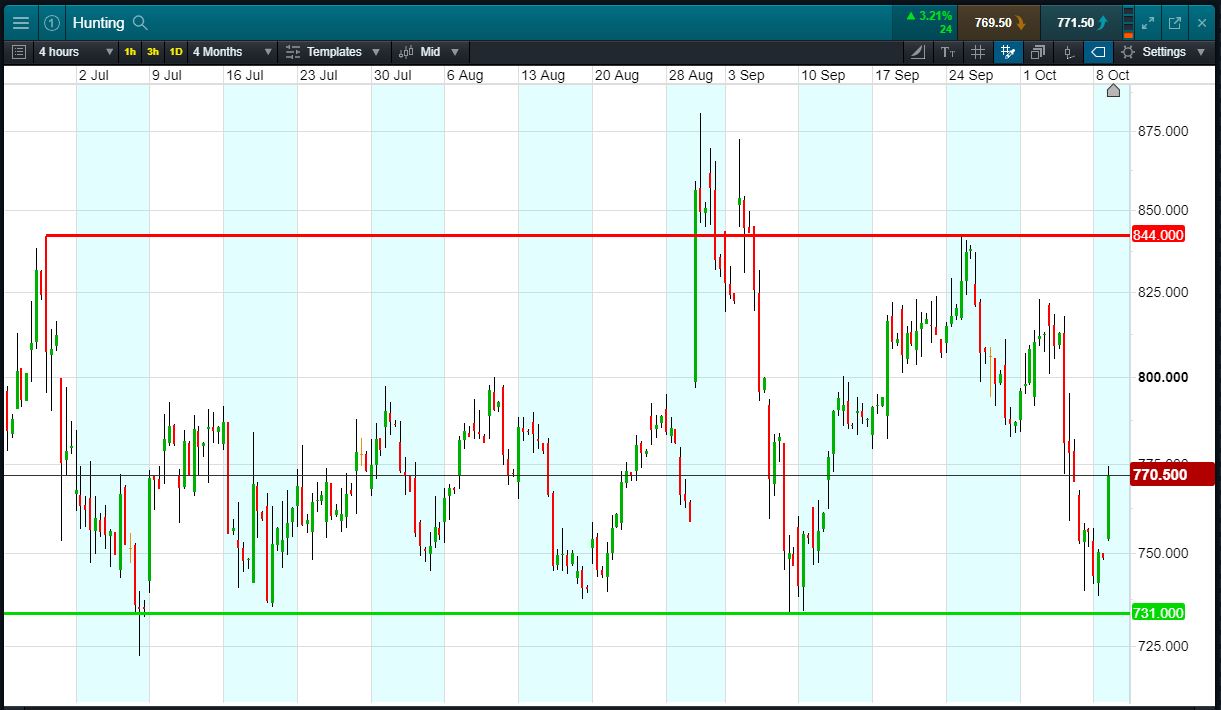Image resolution: width=1221 pixels, height=710 pixels.
Task: Click the candlestick order line icon
Action: (x=1068, y=52)
